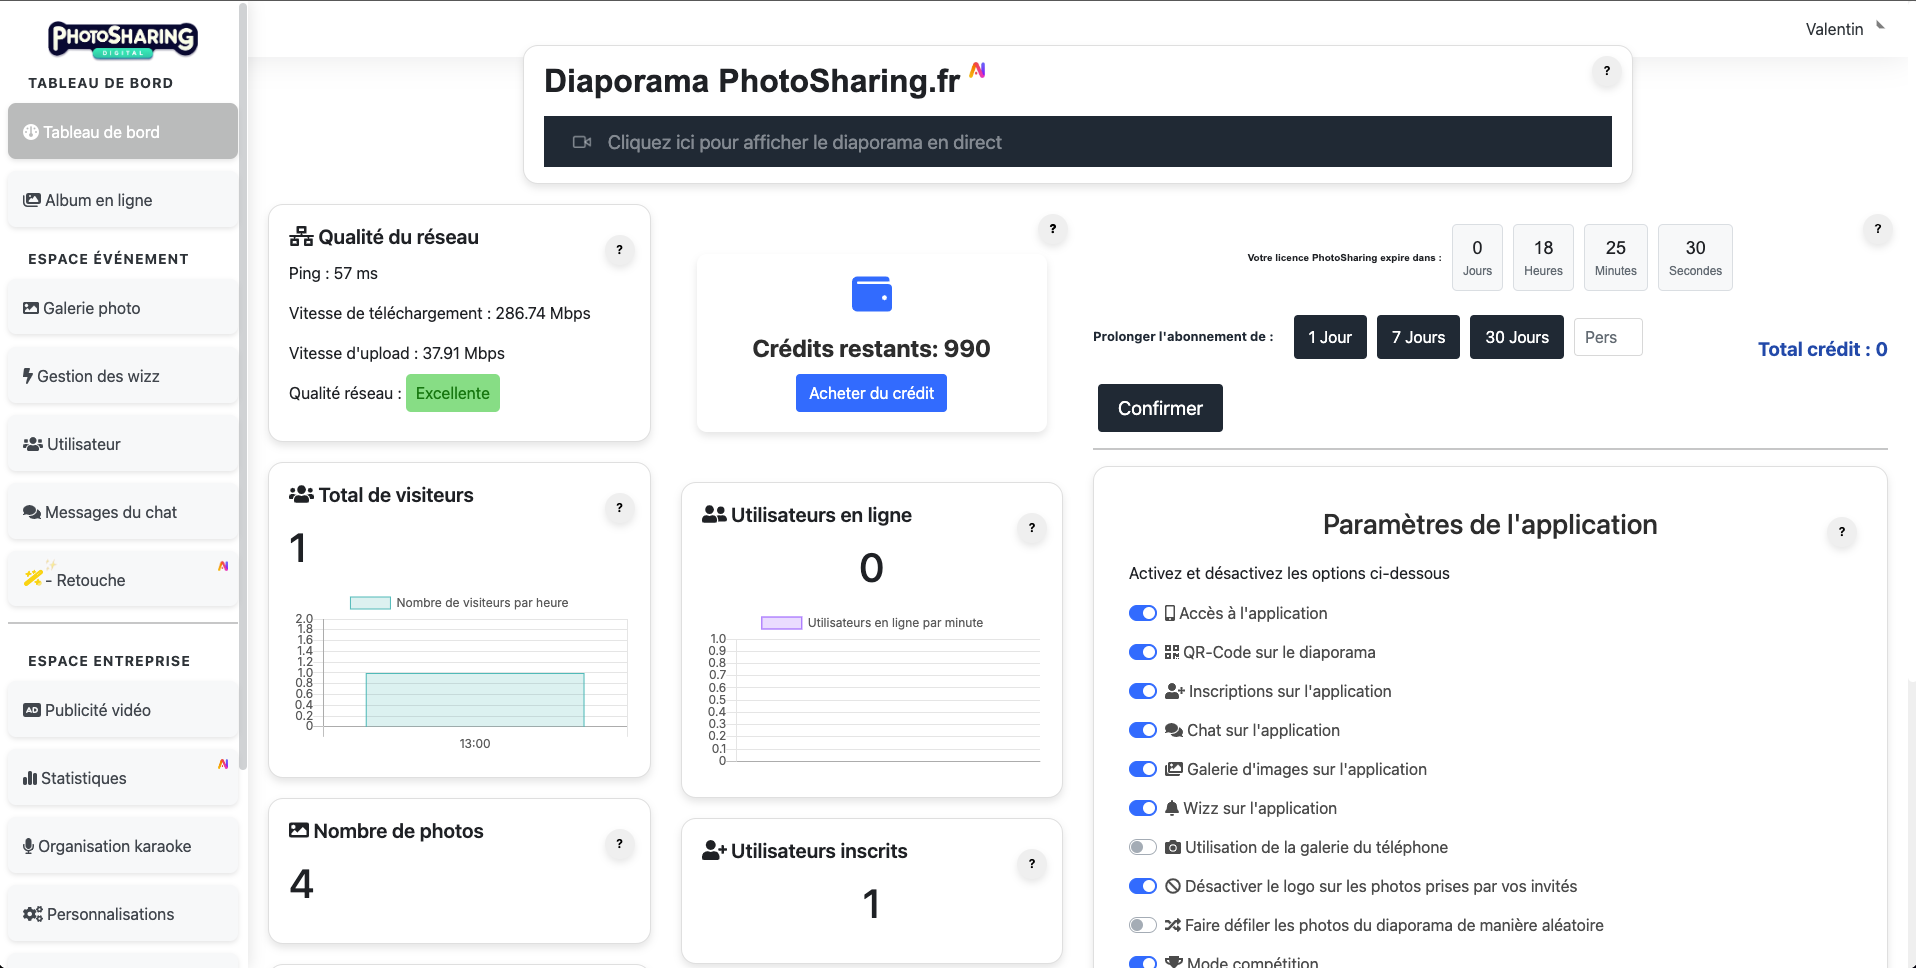
Task: Open help for Utilisateurs inscrits card
Action: [x=1032, y=864]
